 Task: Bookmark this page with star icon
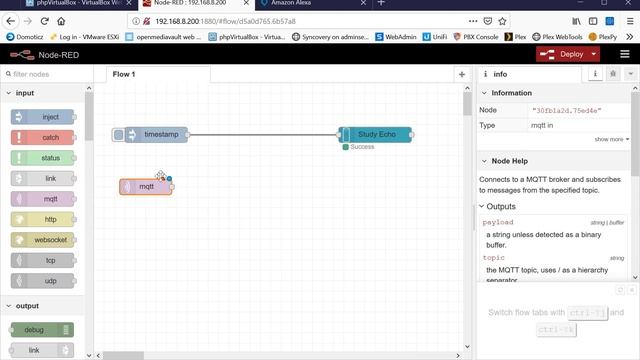(x=502, y=21)
